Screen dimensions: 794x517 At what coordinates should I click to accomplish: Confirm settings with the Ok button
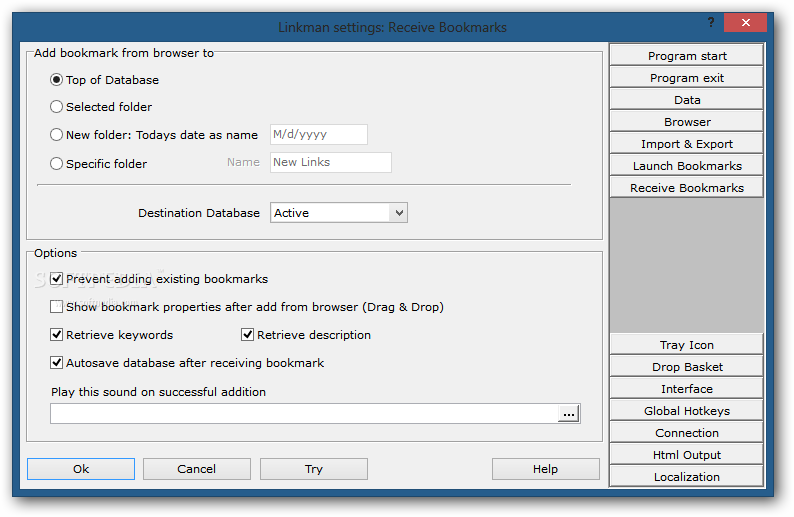coord(81,469)
